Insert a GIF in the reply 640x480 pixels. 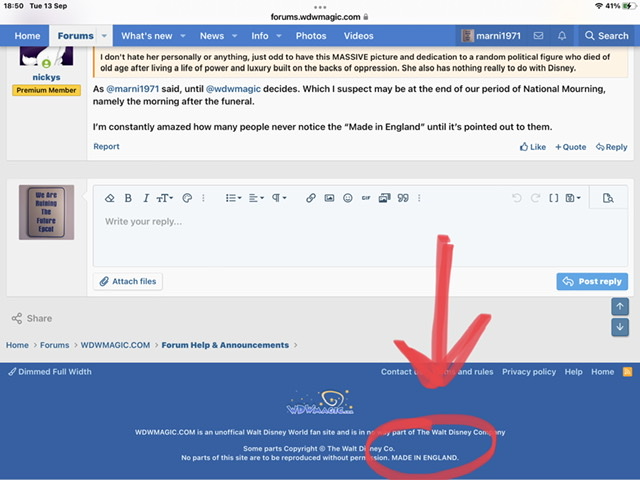click(x=366, y=198)
